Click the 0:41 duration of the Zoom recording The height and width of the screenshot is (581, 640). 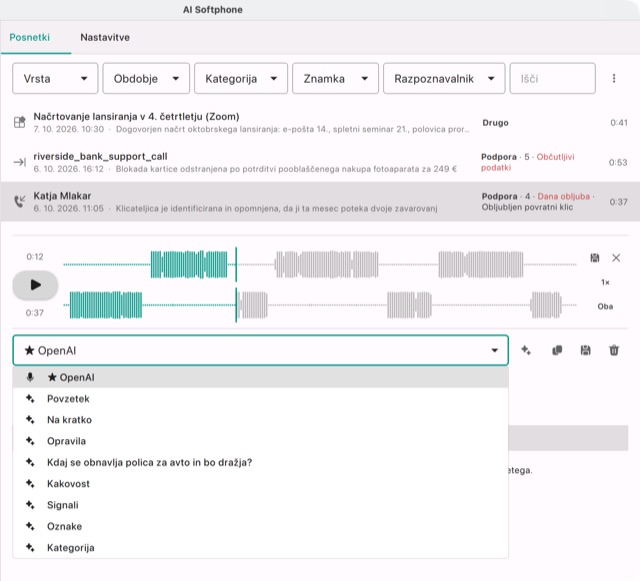[x=619, y=123]
